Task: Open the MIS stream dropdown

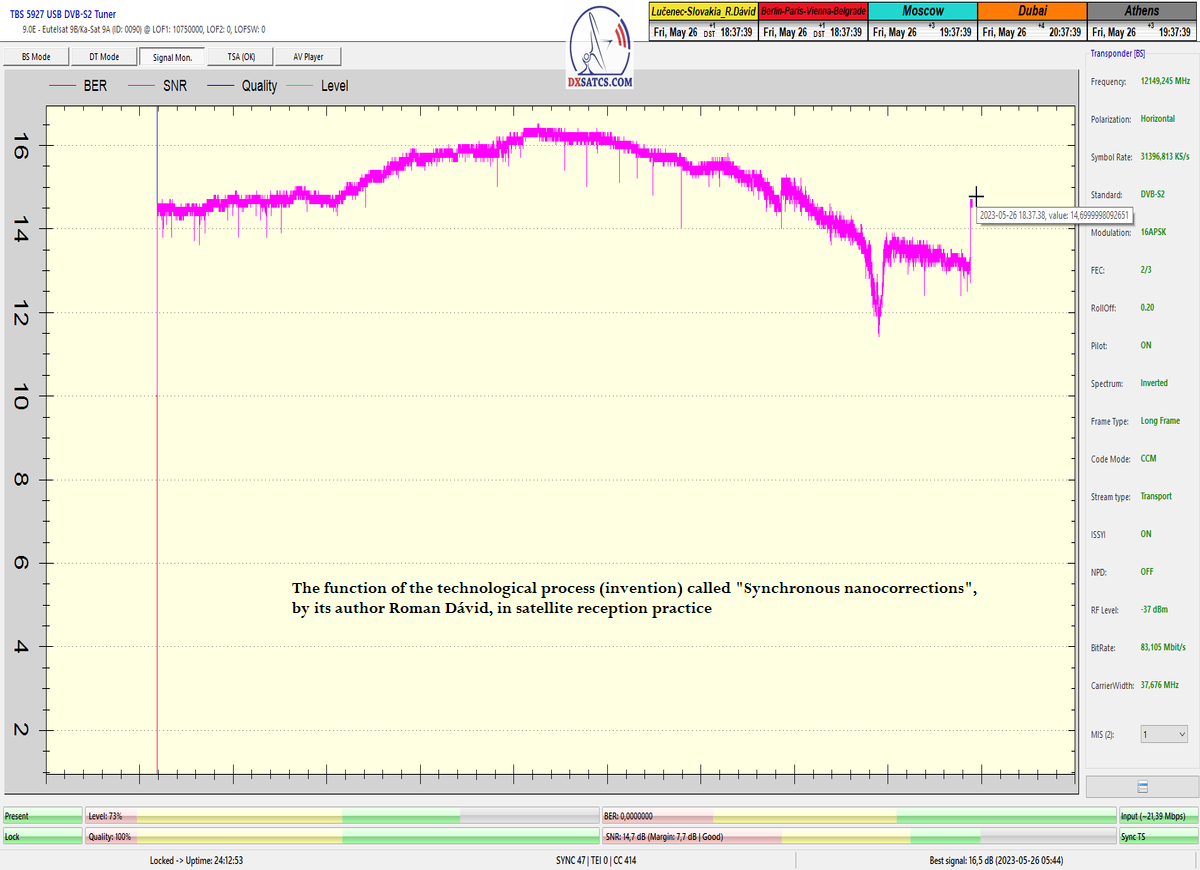Action: (x=1163, y=734)
